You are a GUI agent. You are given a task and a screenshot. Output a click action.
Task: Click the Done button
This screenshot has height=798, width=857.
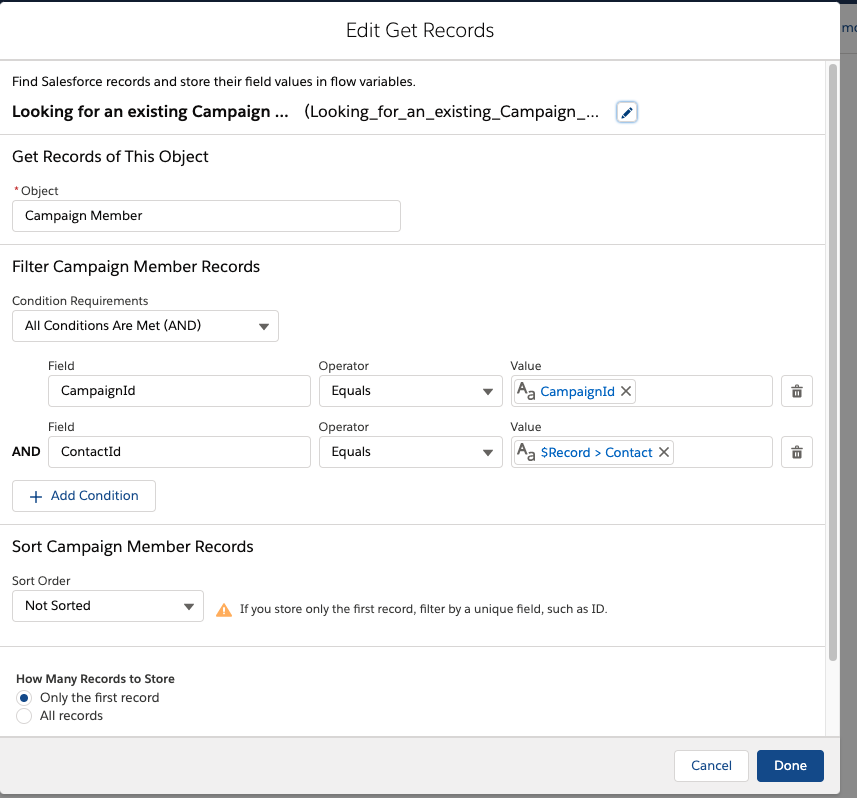[x=790, y=766]
